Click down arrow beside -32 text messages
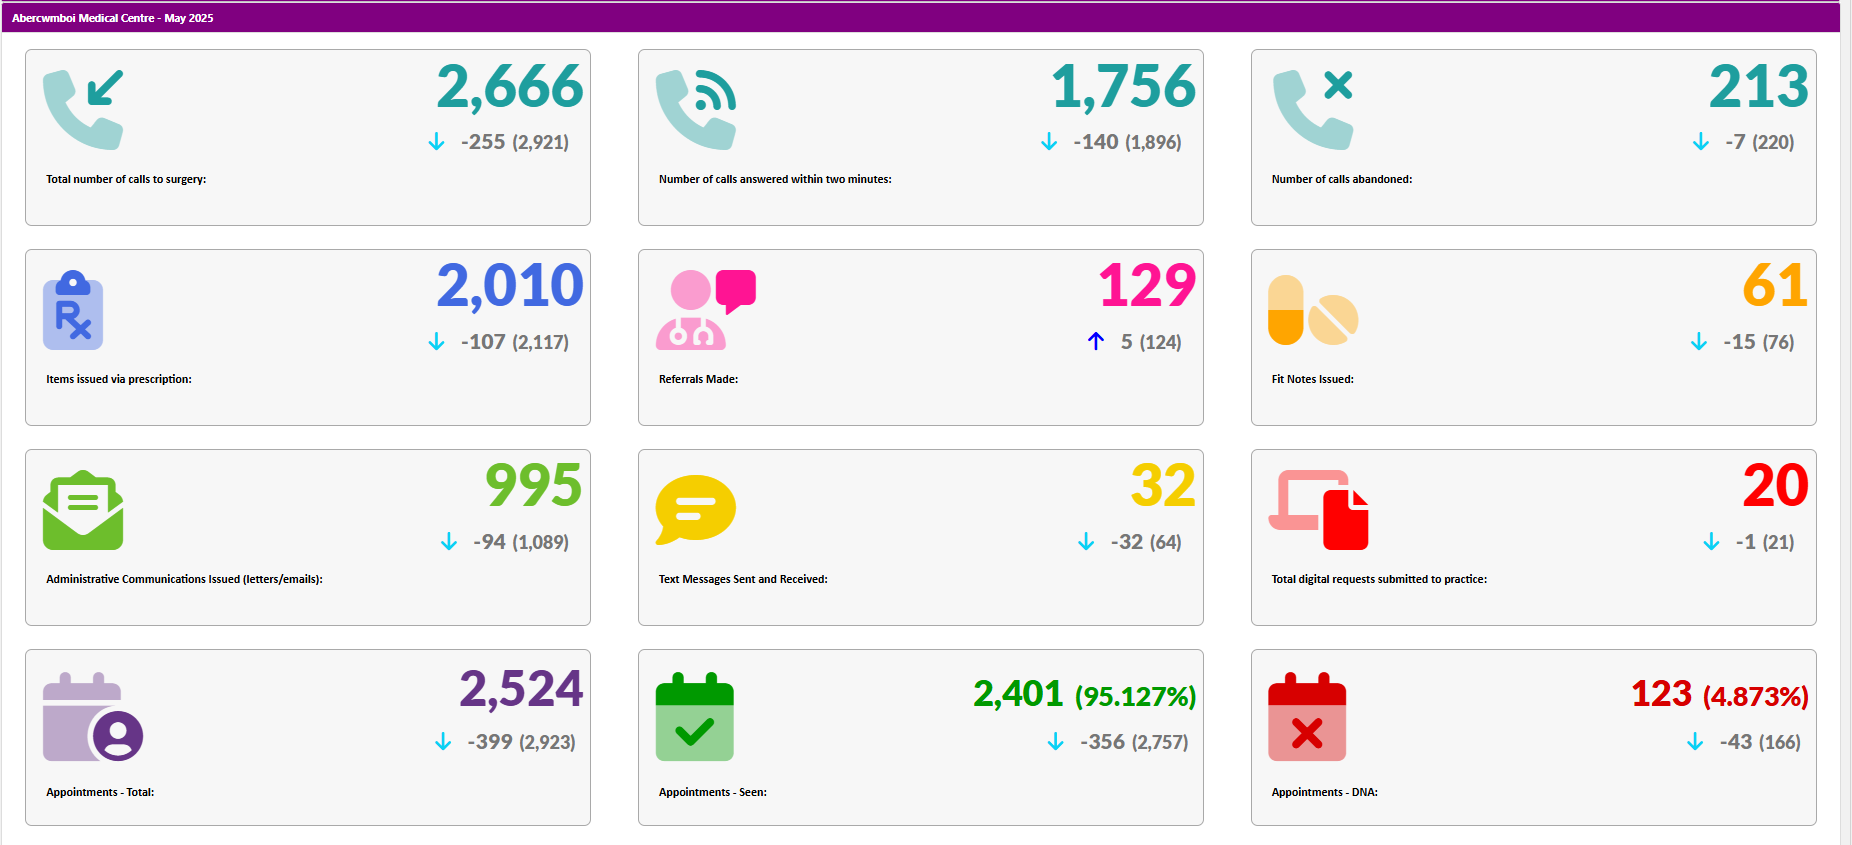 (x=1086, y=542)
